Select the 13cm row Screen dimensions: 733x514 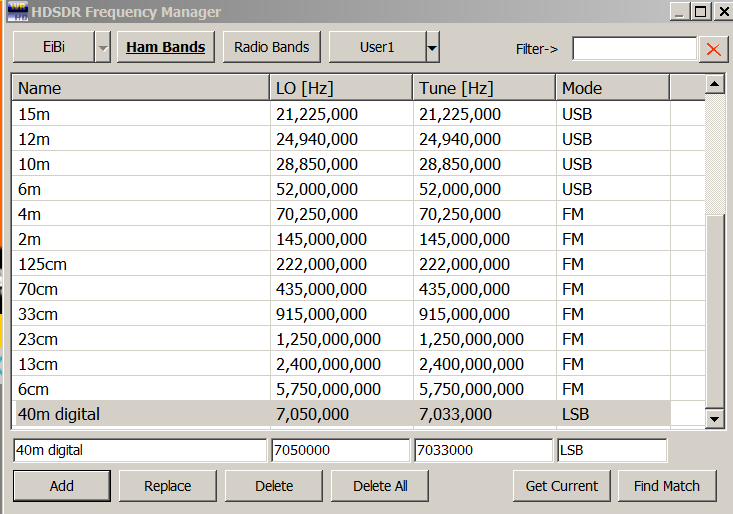click(359, 364)
